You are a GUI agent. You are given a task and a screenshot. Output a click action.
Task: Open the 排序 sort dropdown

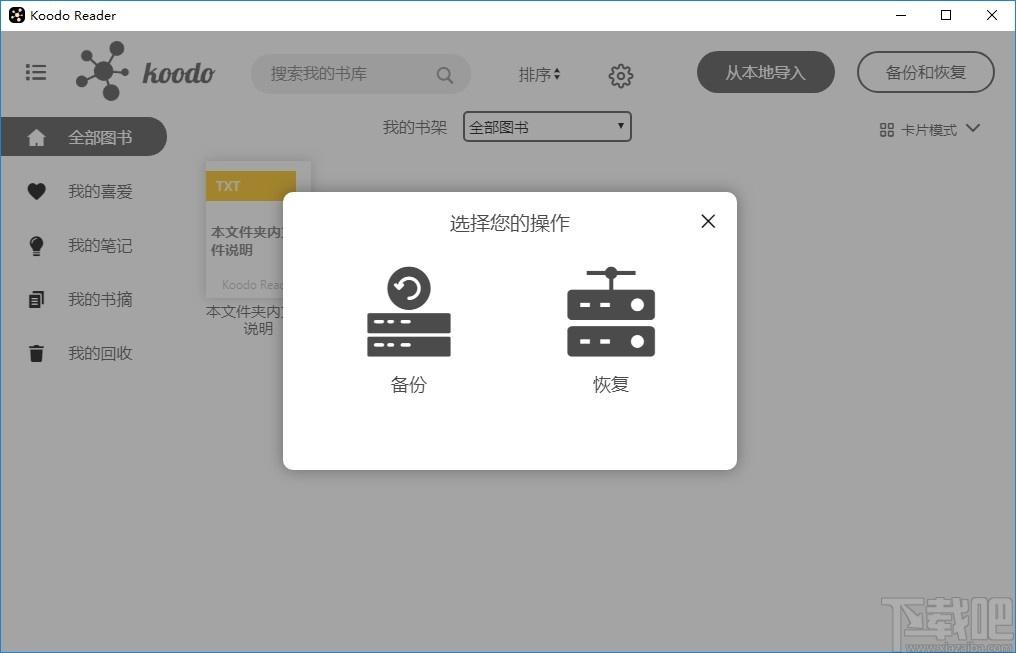click(539, 74)
